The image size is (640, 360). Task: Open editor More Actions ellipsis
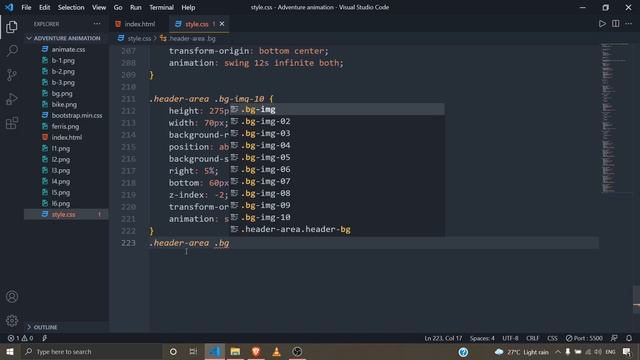click(x=629, y=24)
